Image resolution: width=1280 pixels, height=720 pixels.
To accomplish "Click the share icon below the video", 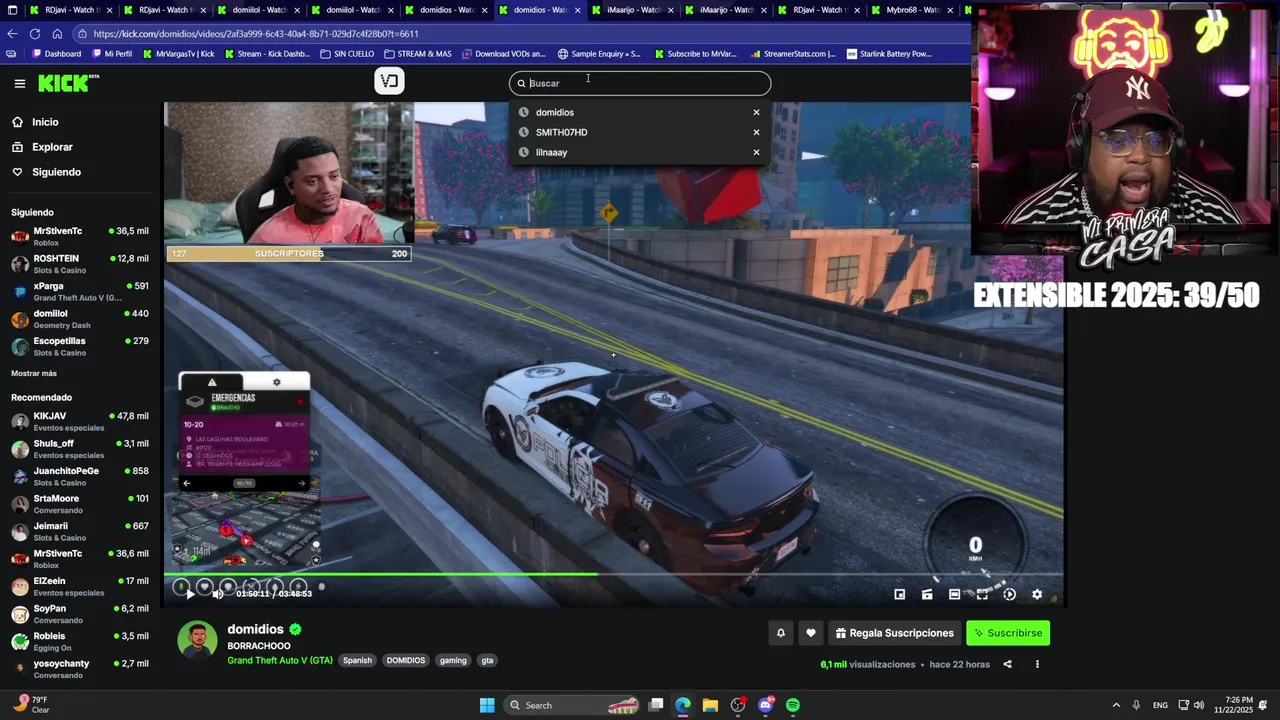I will (1007, 664).
